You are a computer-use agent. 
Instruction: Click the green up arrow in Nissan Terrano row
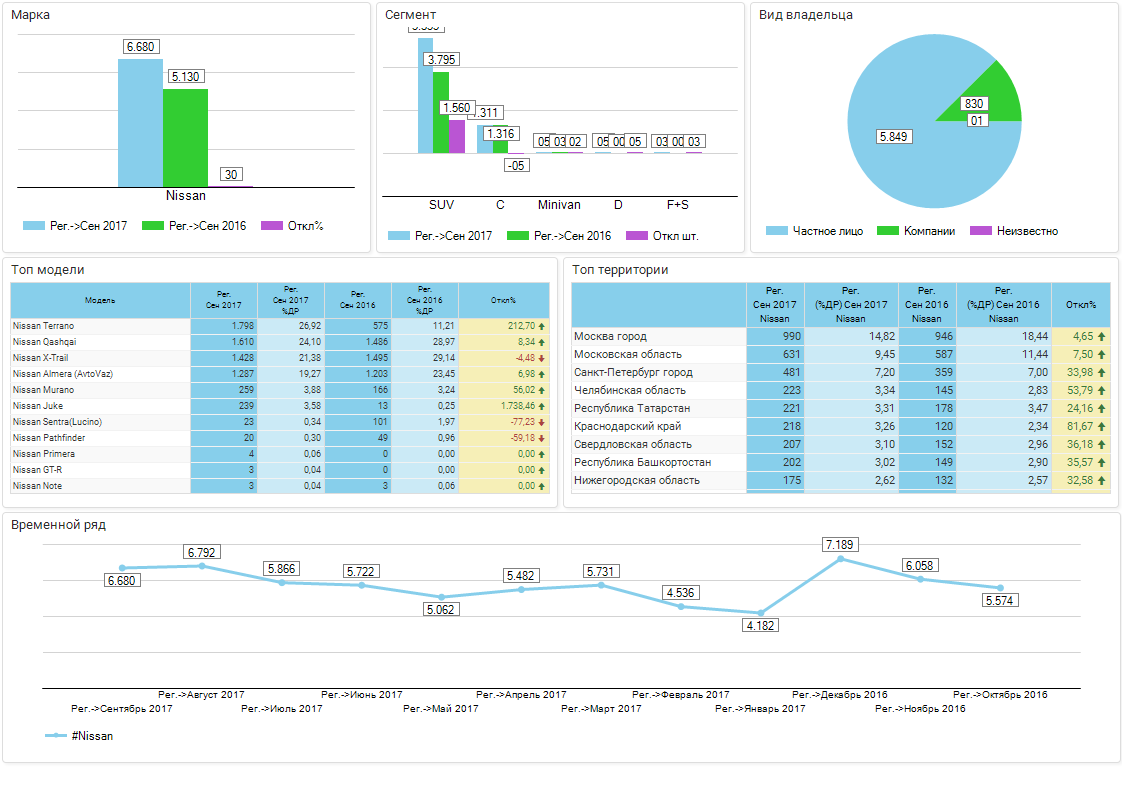[x=542, y=326]
